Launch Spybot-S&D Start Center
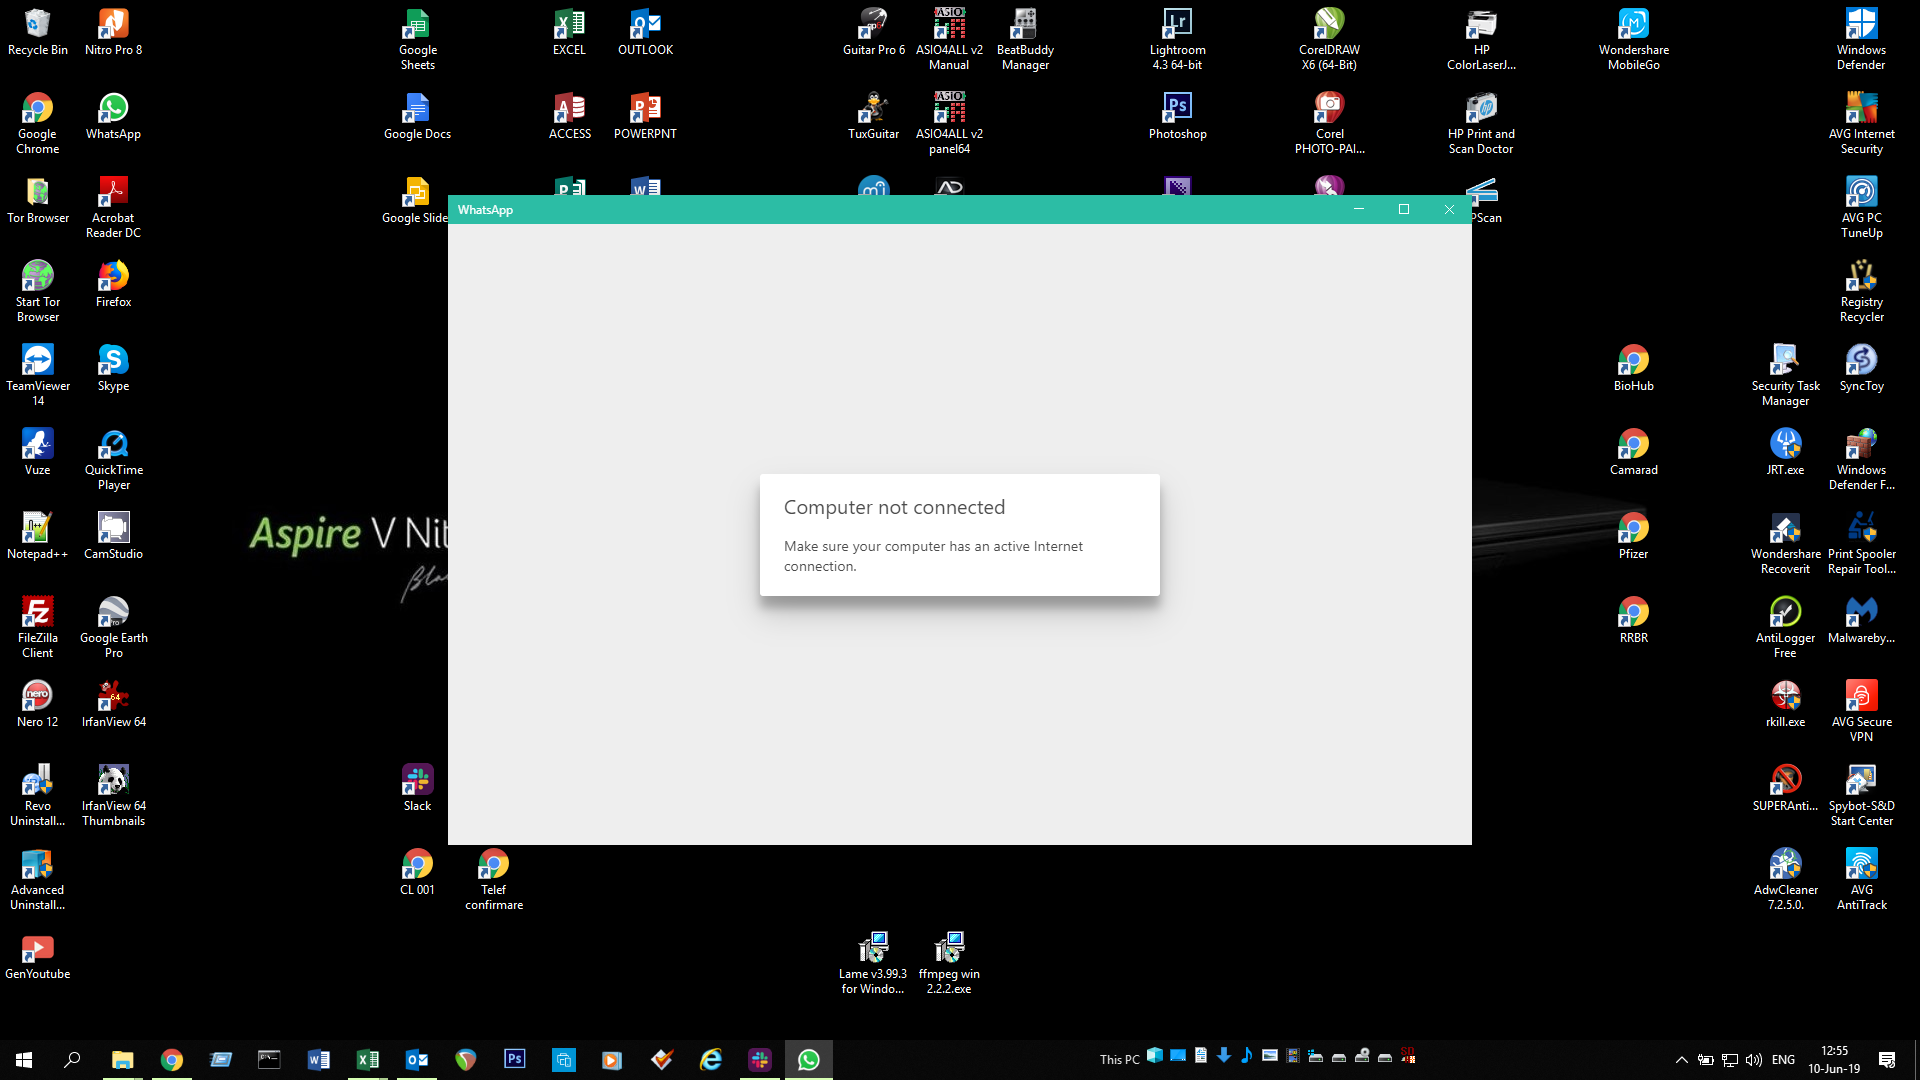This screenshot has width=1920, height=1080. coord(1862,782)
